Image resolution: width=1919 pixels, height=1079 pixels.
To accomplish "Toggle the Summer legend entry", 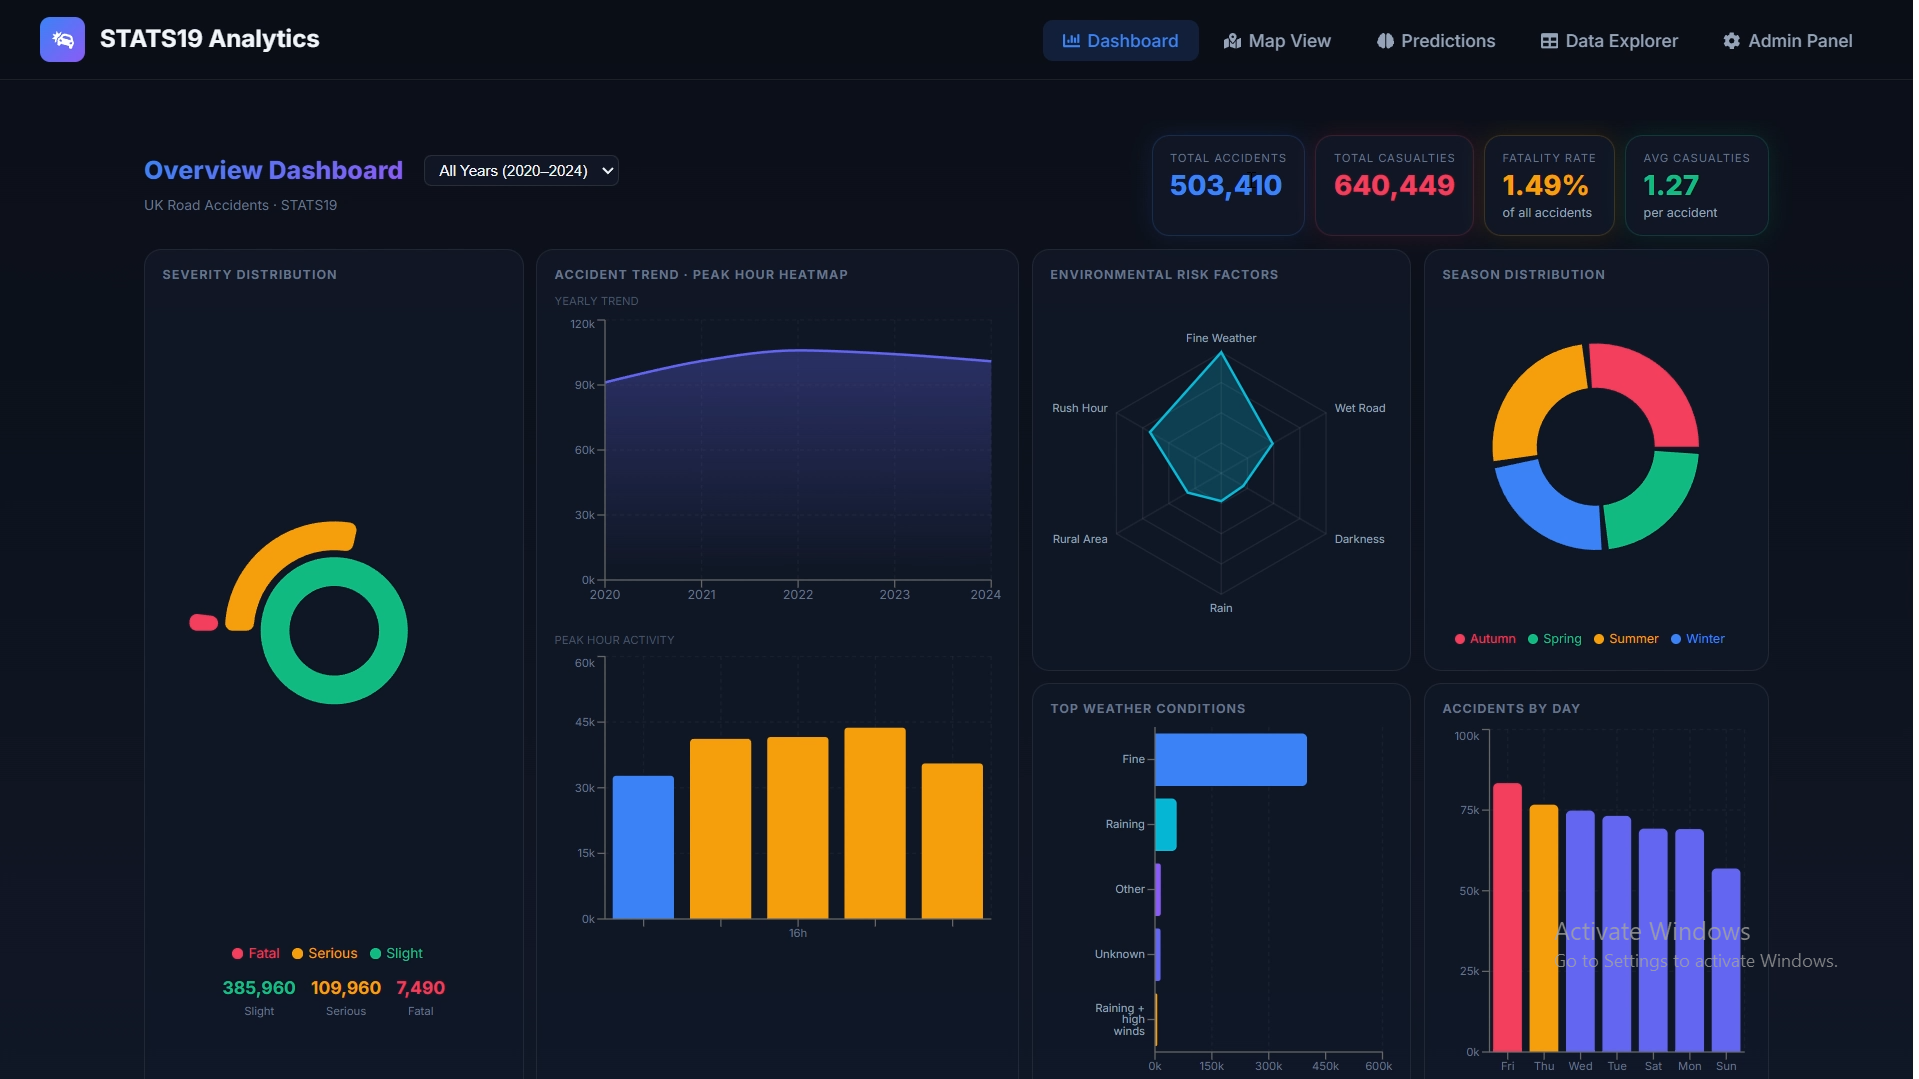I will [1626, 639].
